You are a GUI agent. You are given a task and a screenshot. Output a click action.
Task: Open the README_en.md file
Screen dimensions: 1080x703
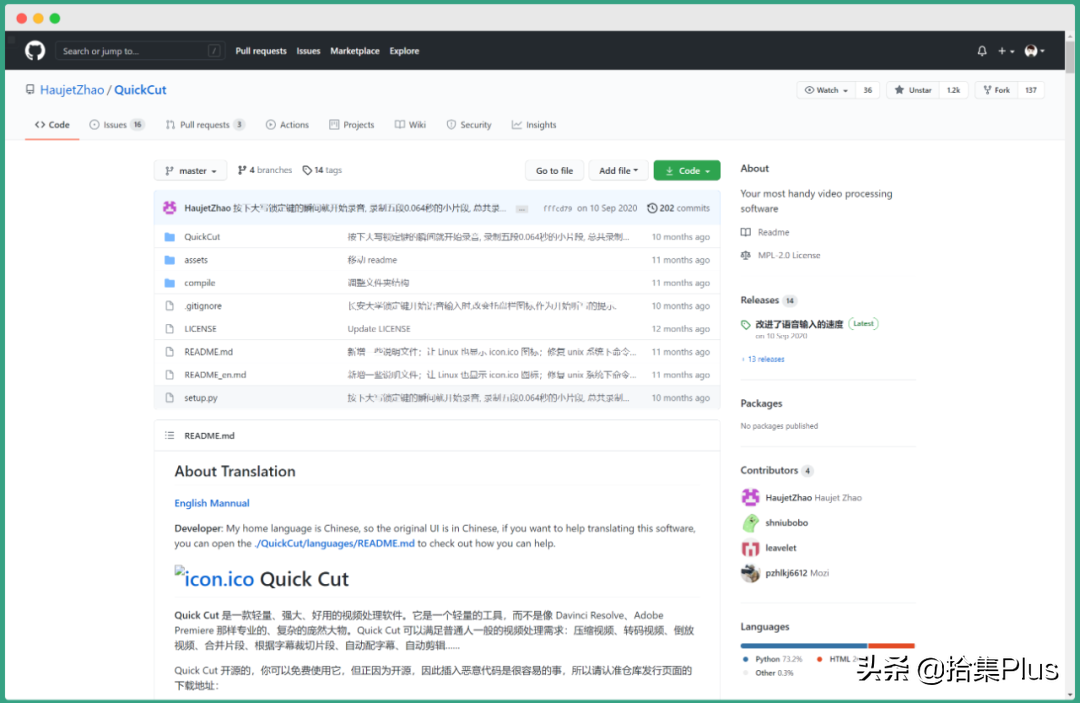click(x=215, y=375)
